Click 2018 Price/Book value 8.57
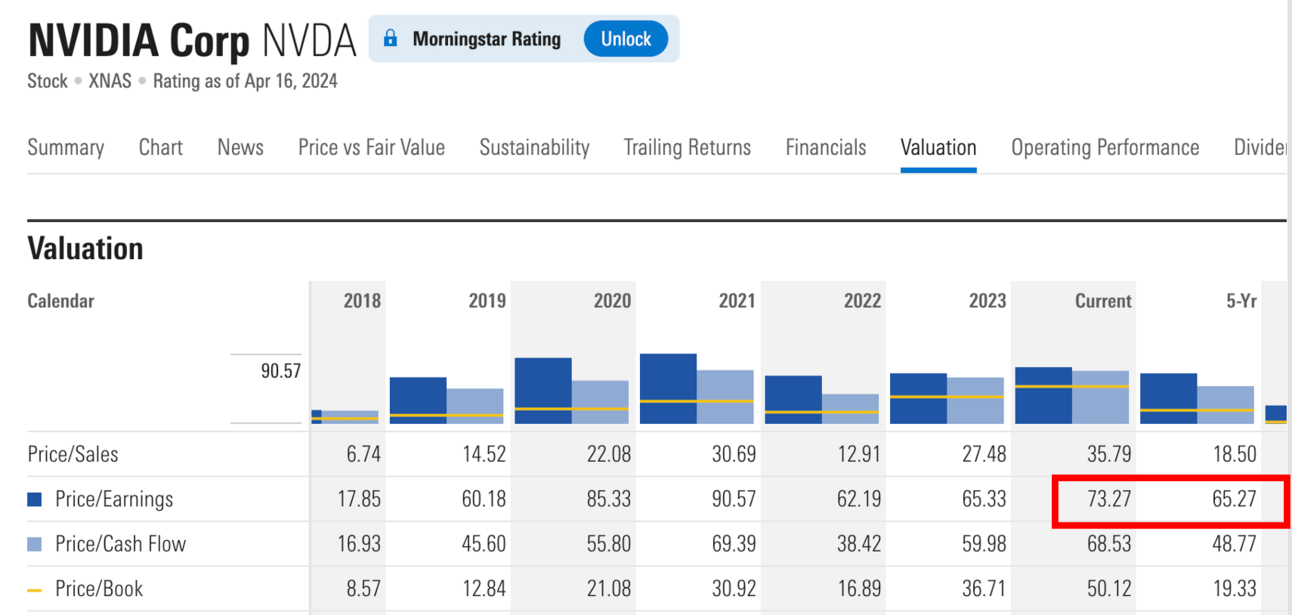This screenshot has width=1292, height=615. (x=364, y=589)
